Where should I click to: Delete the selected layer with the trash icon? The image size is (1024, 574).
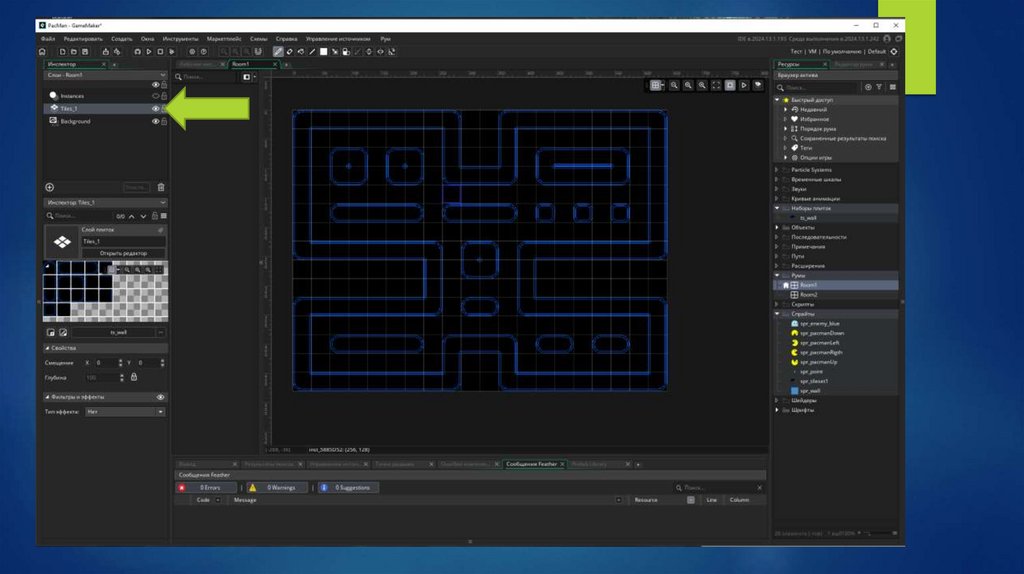point(161,187)
